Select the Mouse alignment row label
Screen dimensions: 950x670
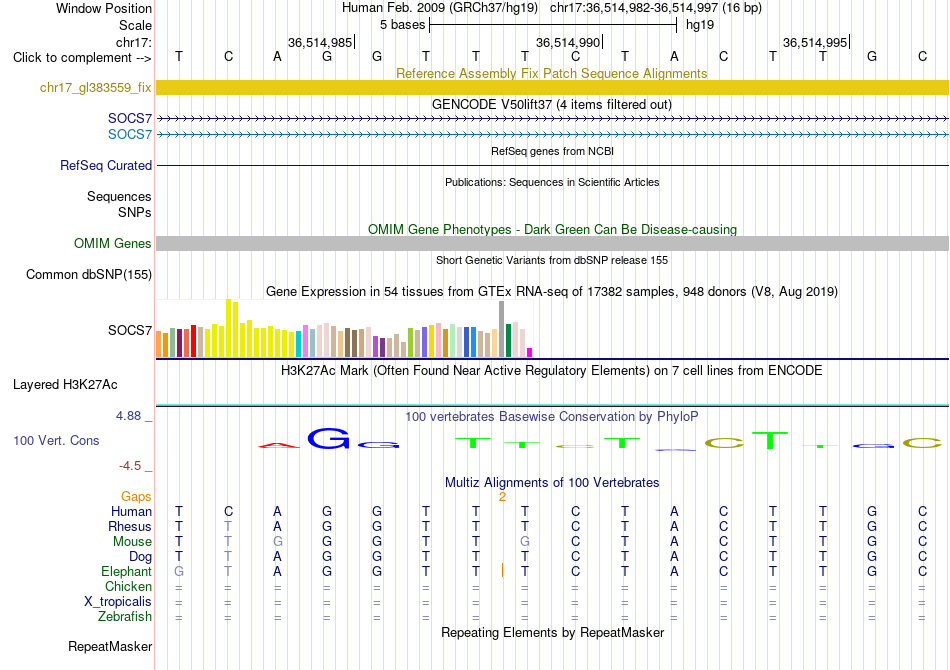click(x=132, y=542)
